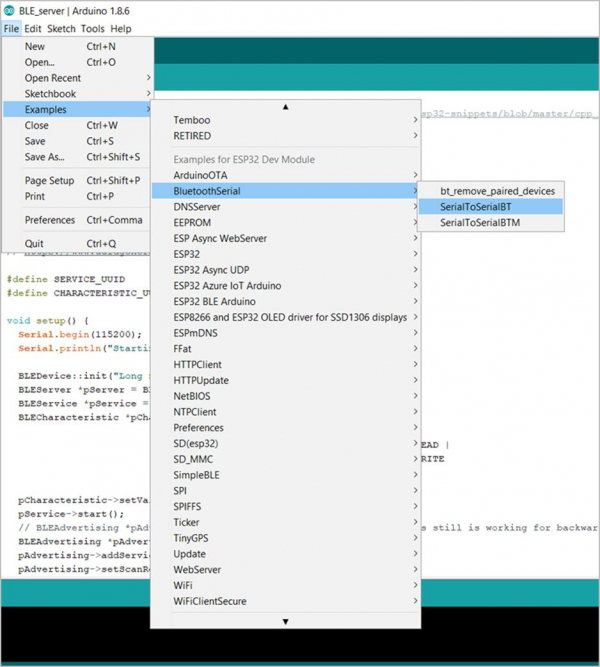Open the Preferences library examples
Image resolution: width=600 pixels, height=667 pixels.
click(x=286, y=428)
